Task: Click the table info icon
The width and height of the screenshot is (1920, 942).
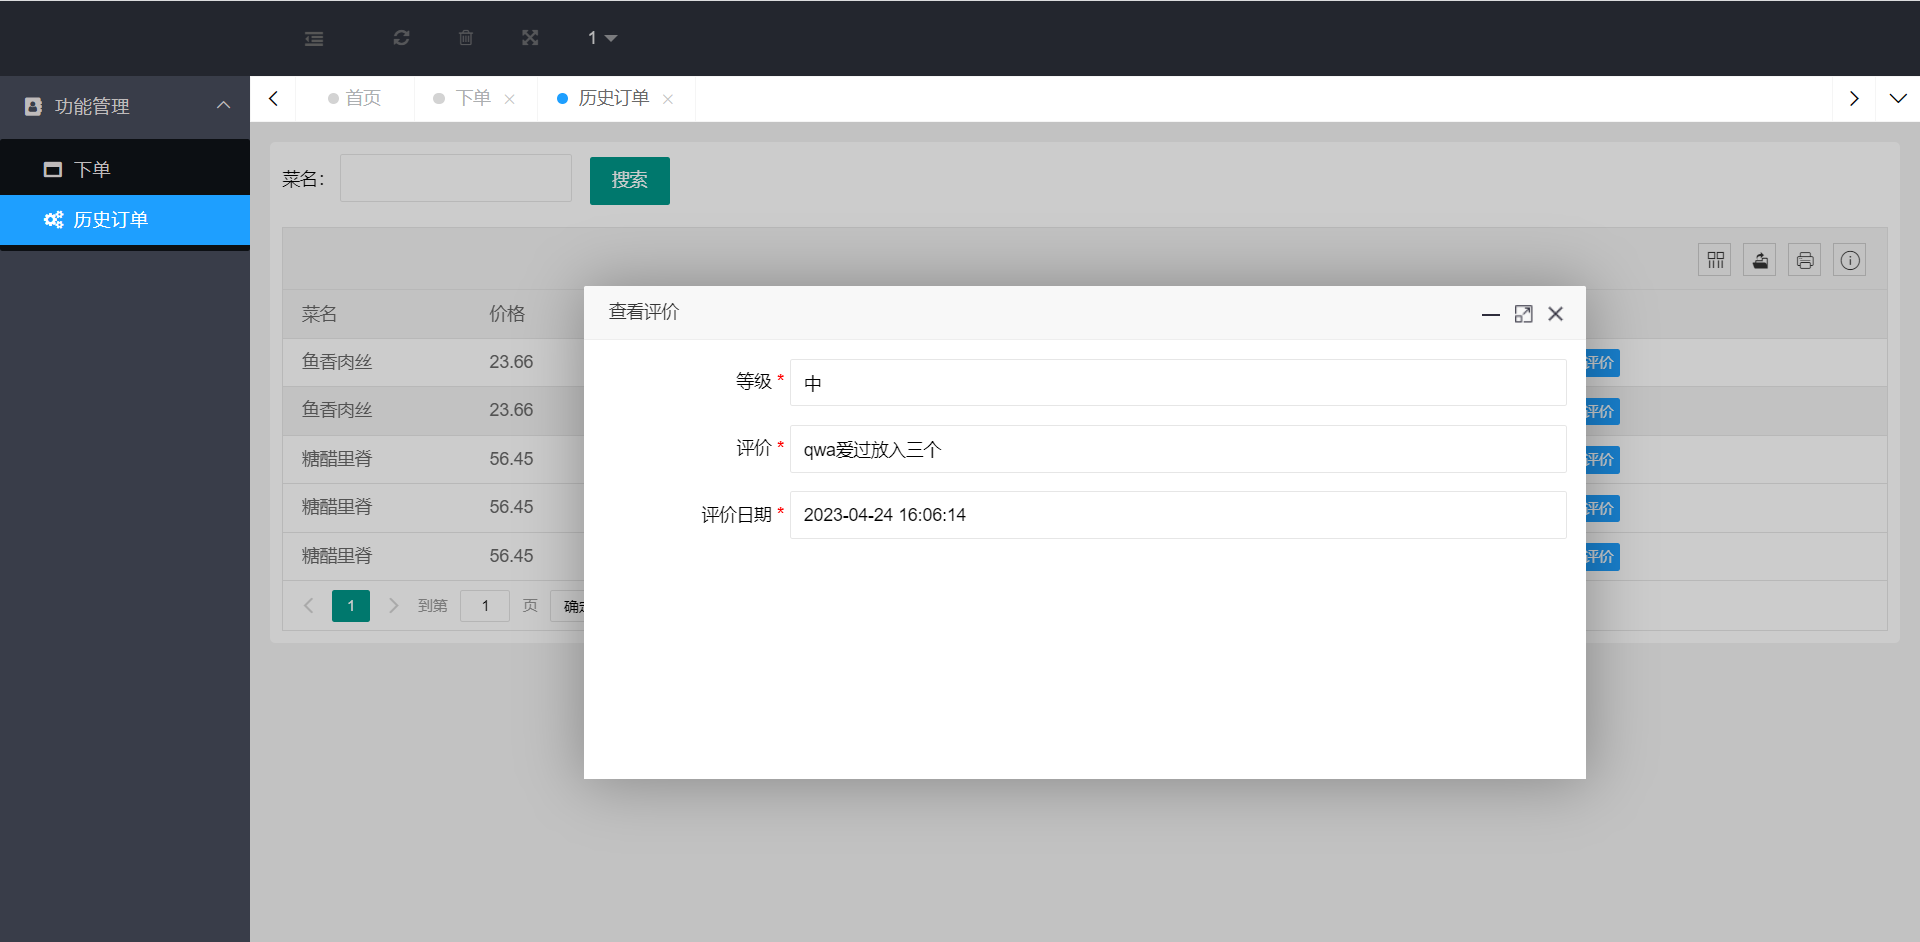Action: [1850, 260]
